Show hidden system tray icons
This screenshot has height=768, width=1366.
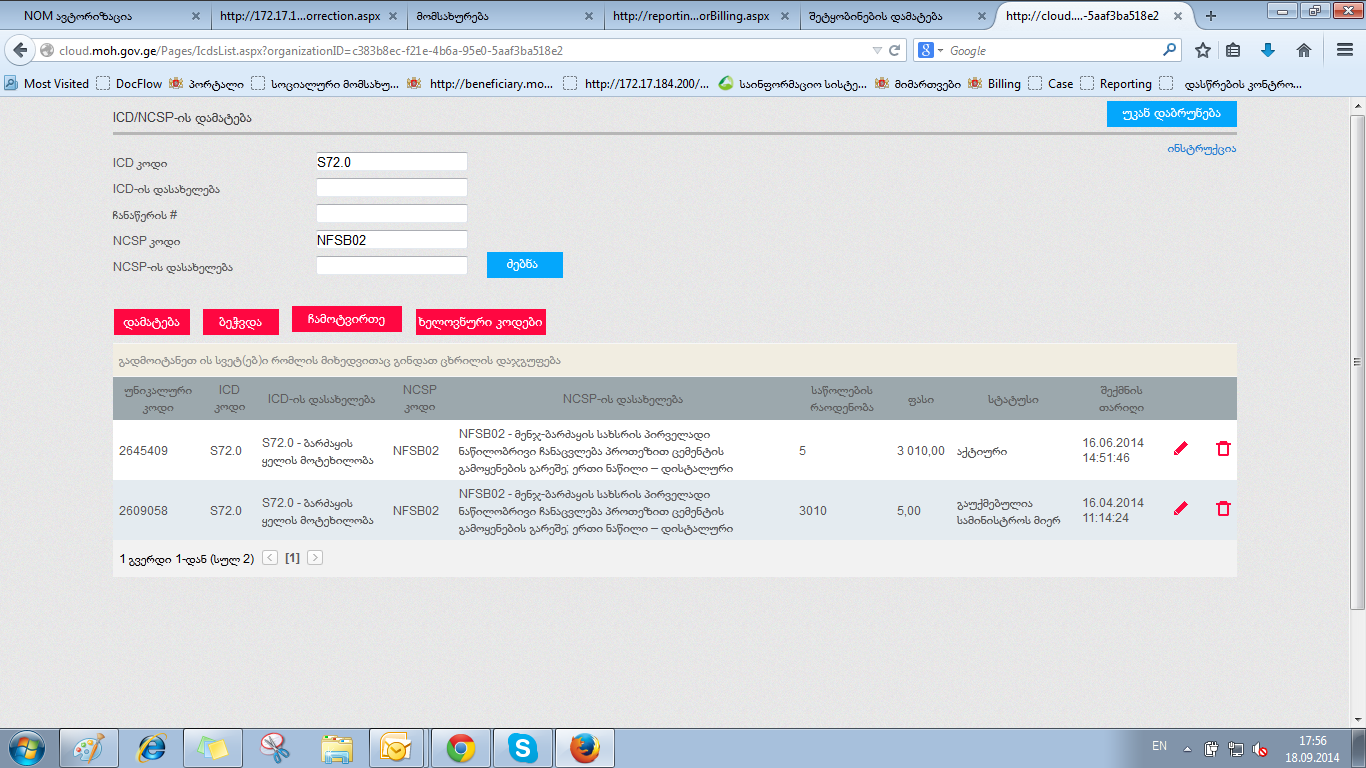[x=1187, y=748]
